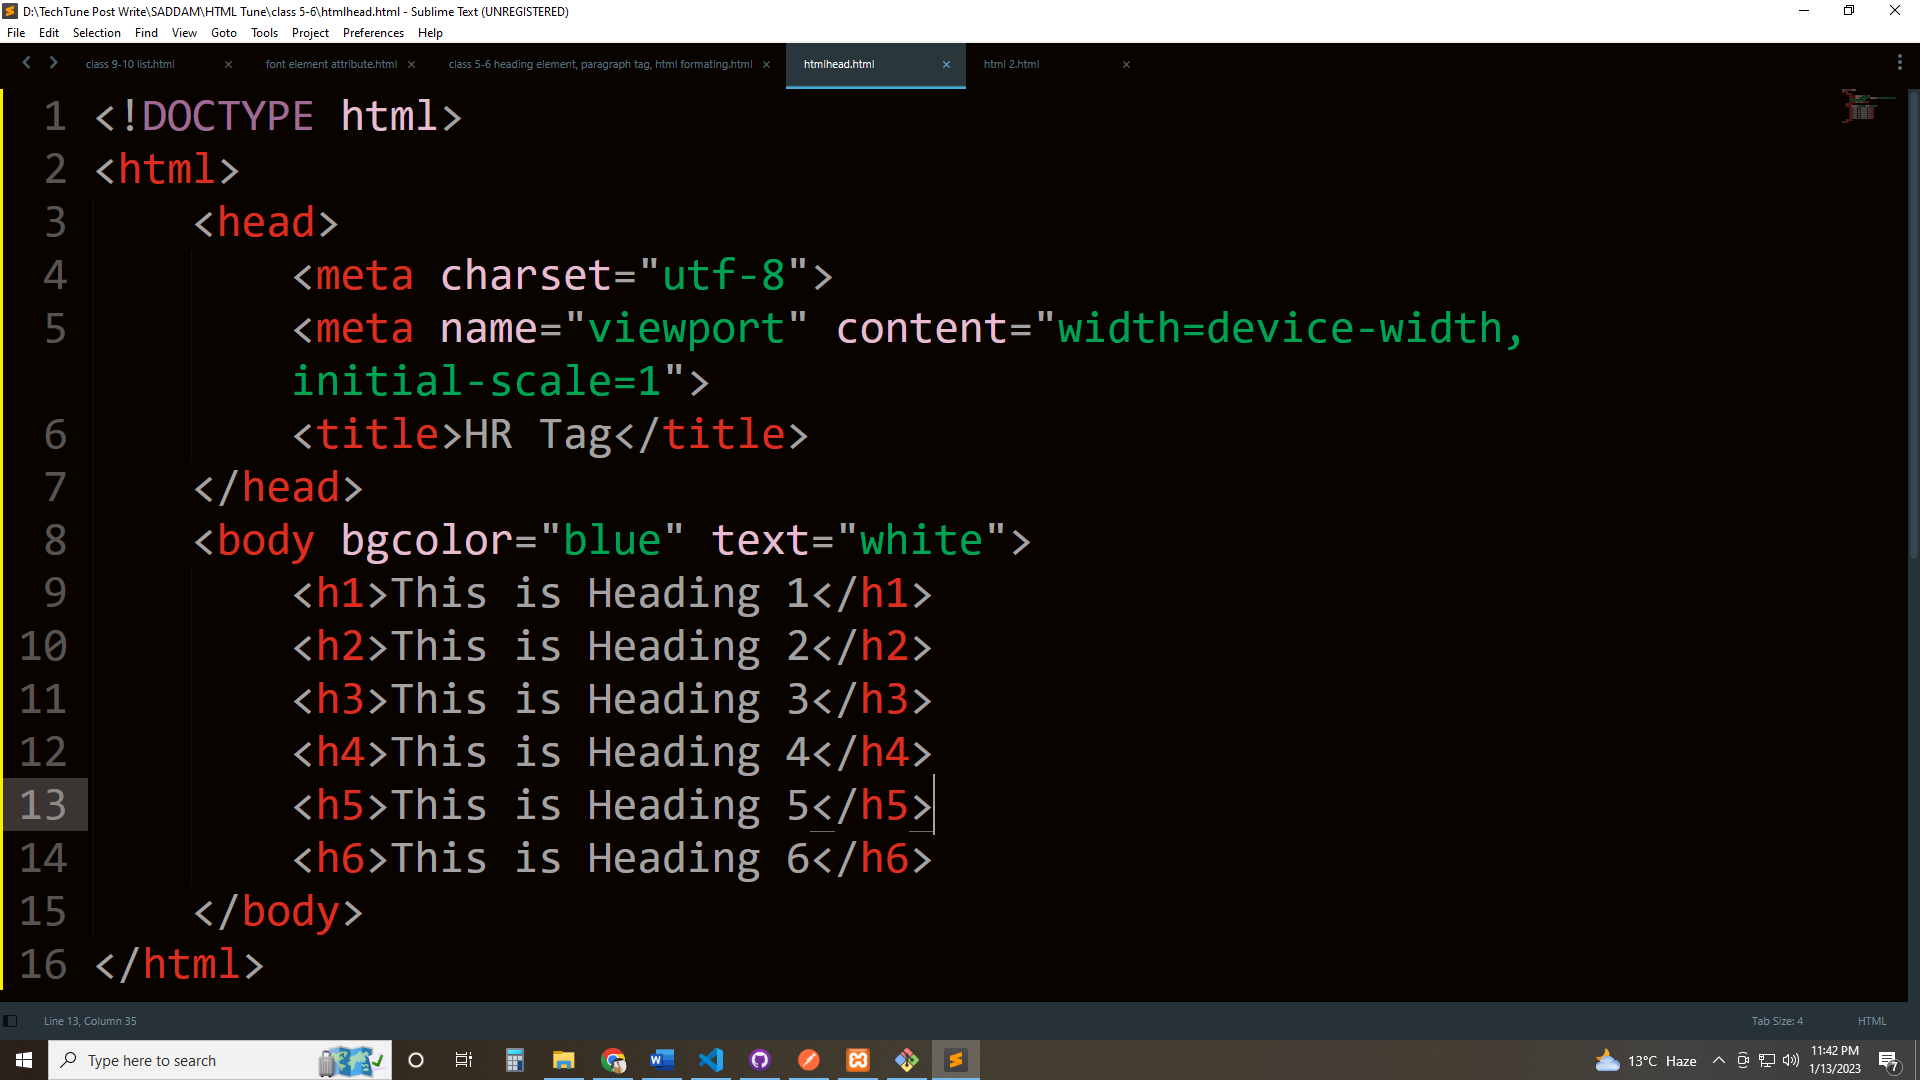Switch to html 2.html tab
1920x1080 pixels.
pos(1011,64)
